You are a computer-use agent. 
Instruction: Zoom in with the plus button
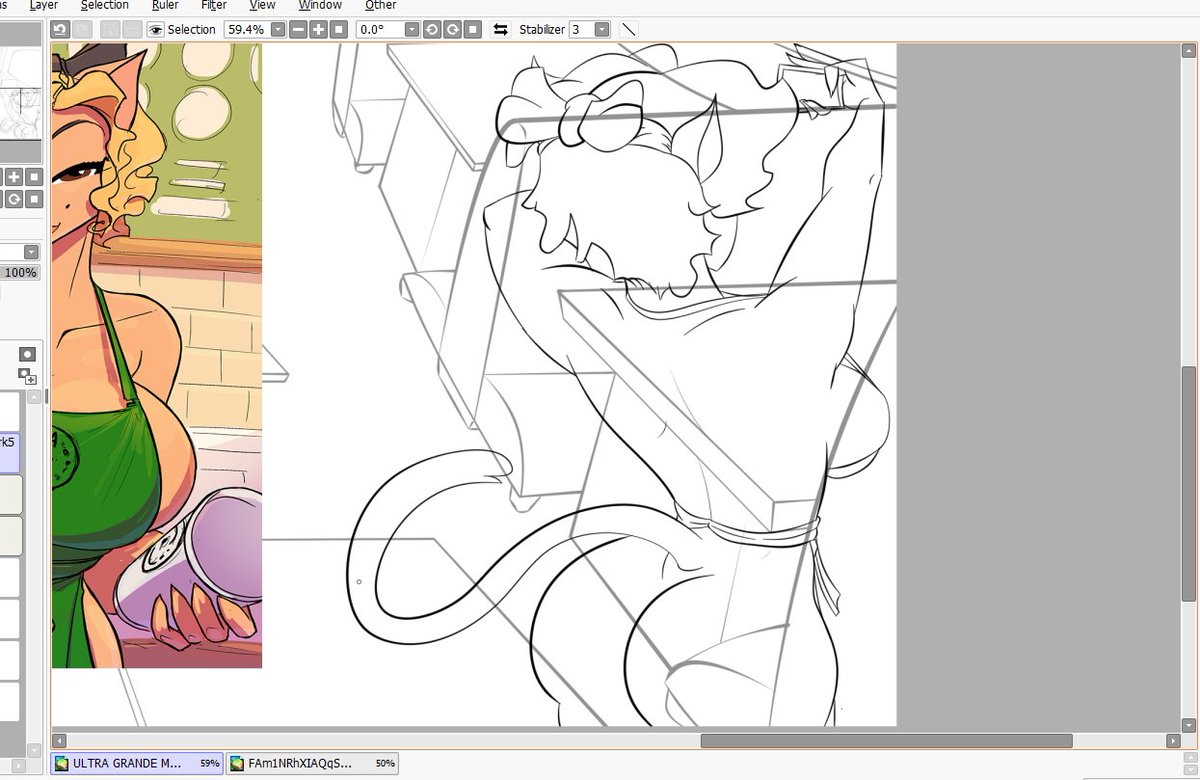pyautogui.click(x=319, y=30)
